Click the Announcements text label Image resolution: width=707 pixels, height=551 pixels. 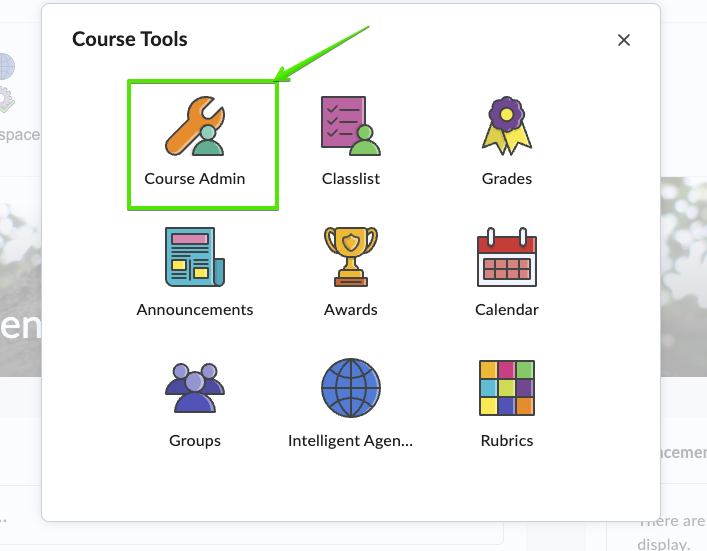click(x=195, y=310)
